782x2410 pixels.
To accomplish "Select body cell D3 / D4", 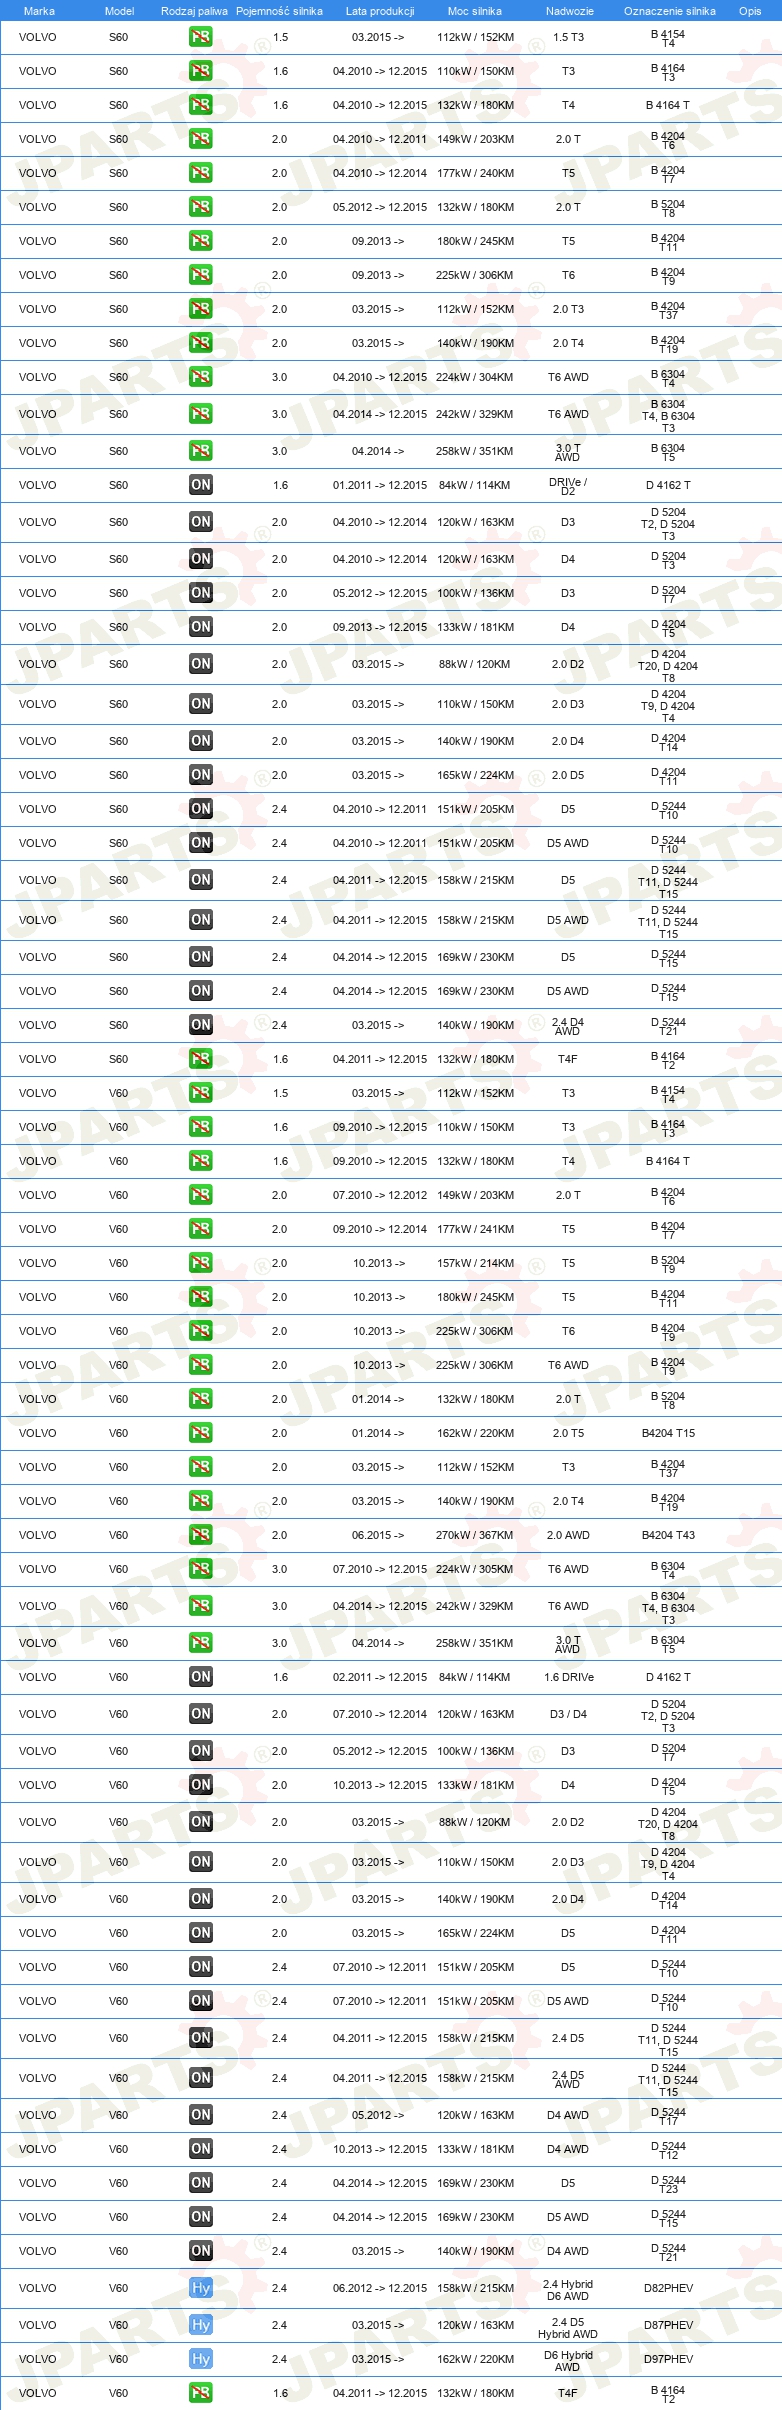I will (x=568, y=1714).
